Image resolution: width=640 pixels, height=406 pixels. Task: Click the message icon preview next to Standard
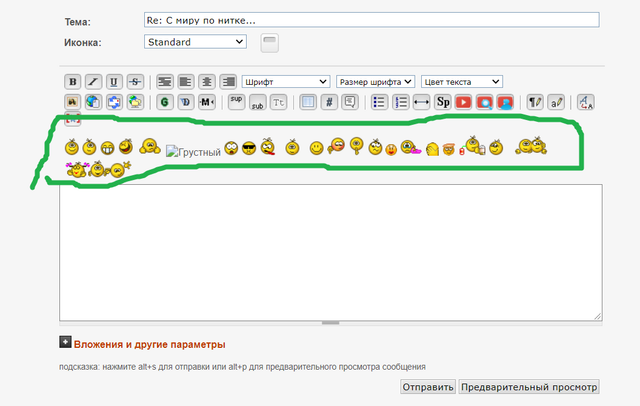(x=270, y=43)
